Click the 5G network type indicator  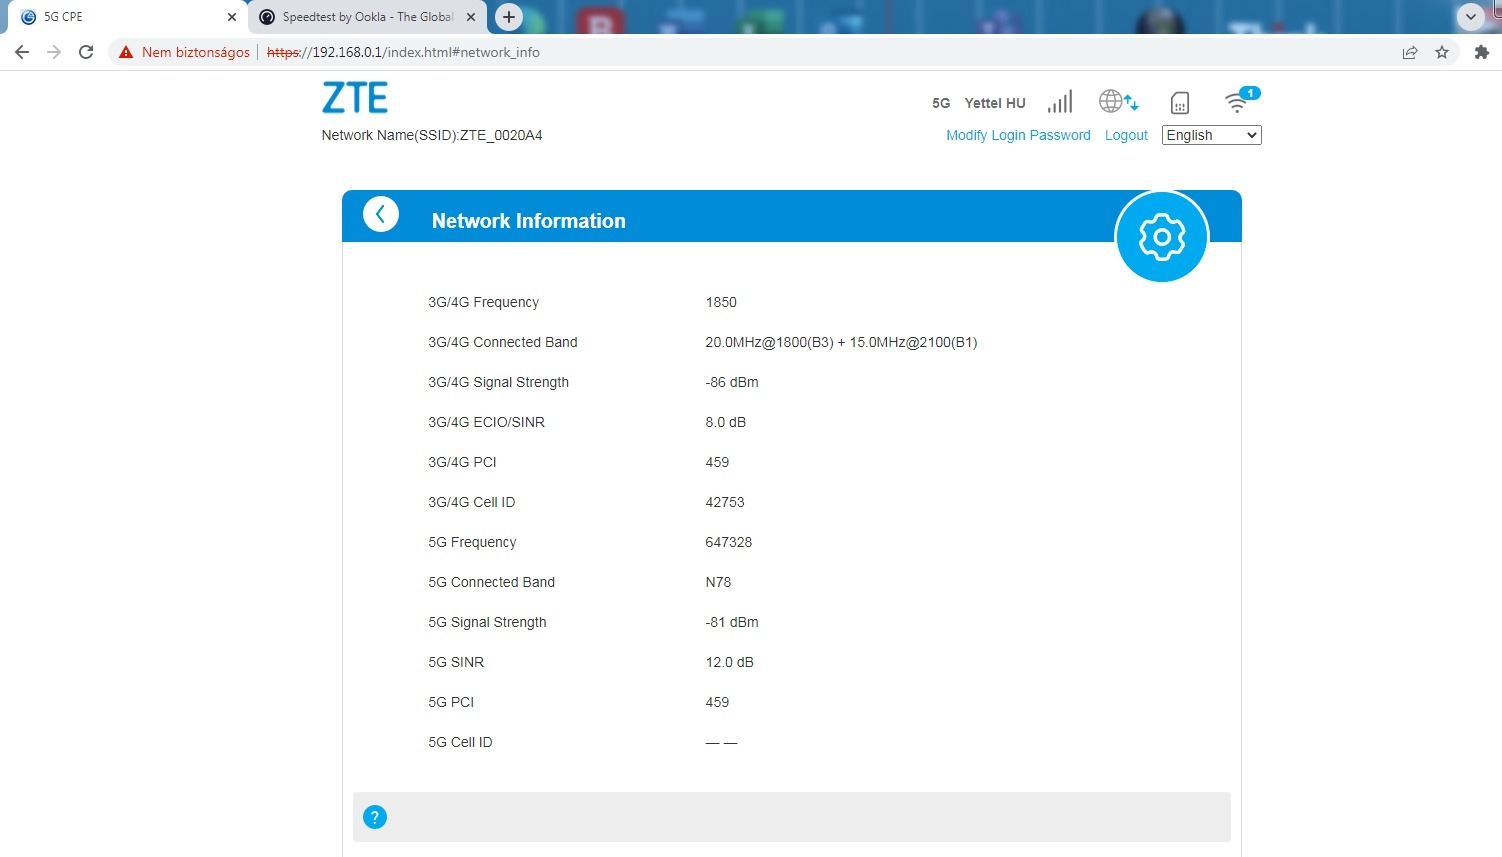click(x=941, y=103)
